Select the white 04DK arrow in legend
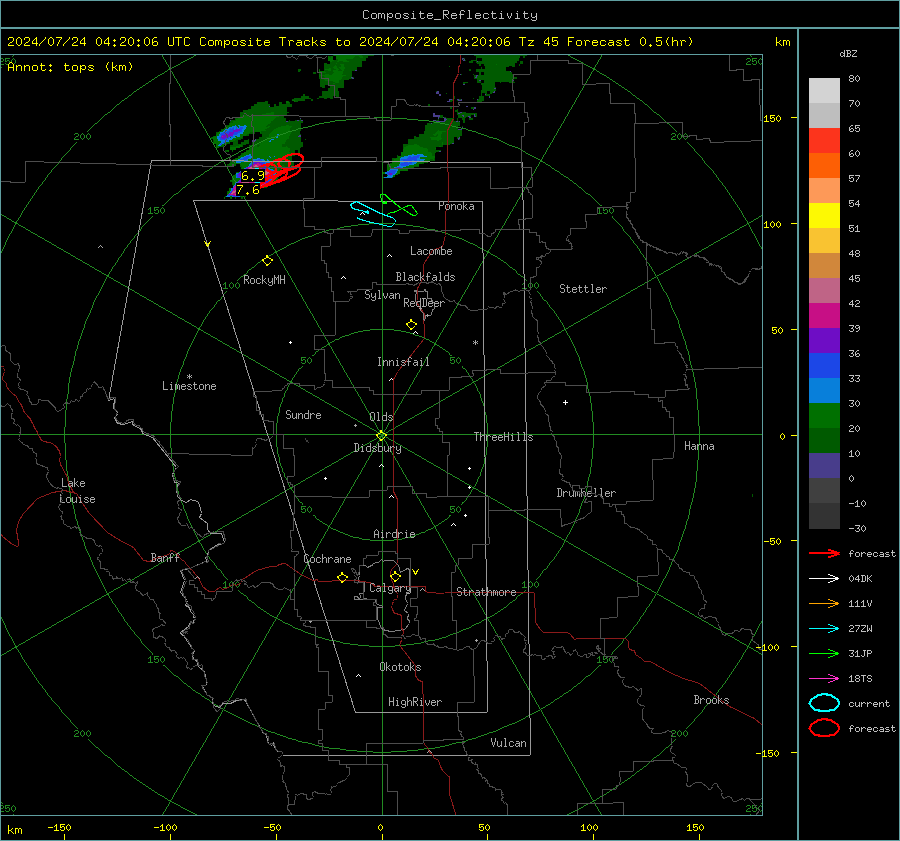This screenshot has height=841, width=900. coord(824,578)
